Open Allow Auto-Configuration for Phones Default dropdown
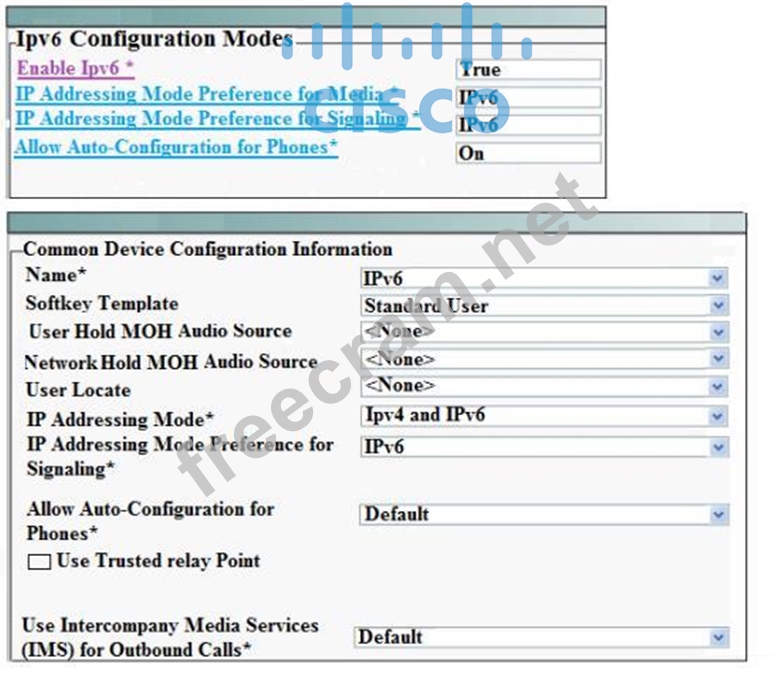The height and width of the screenshot is (675, 774). pos(543,515)
